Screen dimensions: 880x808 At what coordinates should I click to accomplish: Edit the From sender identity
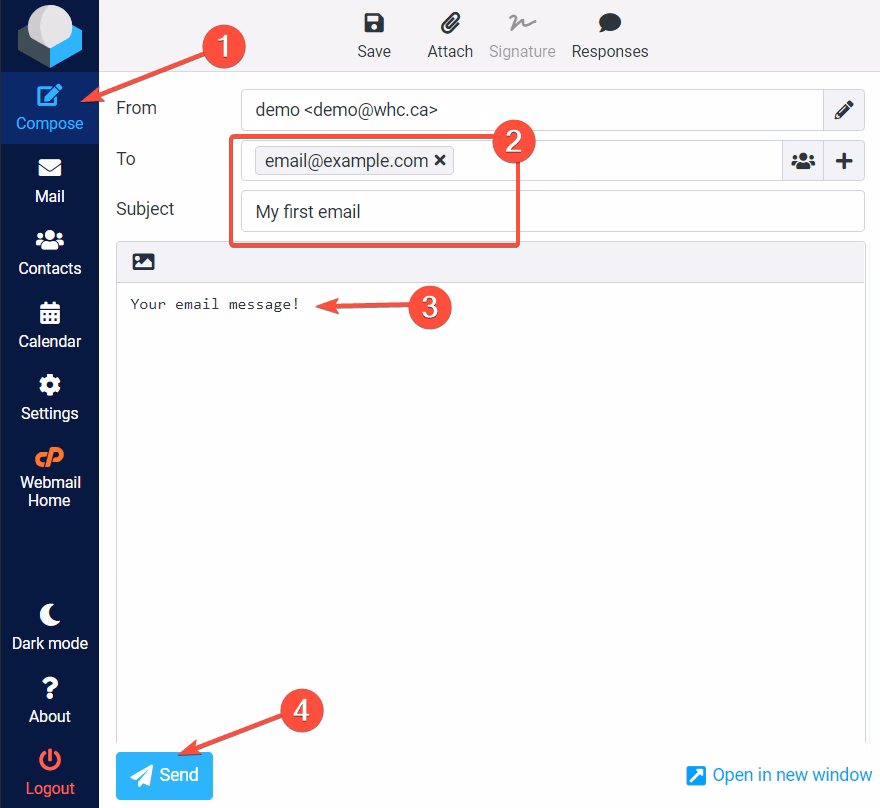point(844,110)
